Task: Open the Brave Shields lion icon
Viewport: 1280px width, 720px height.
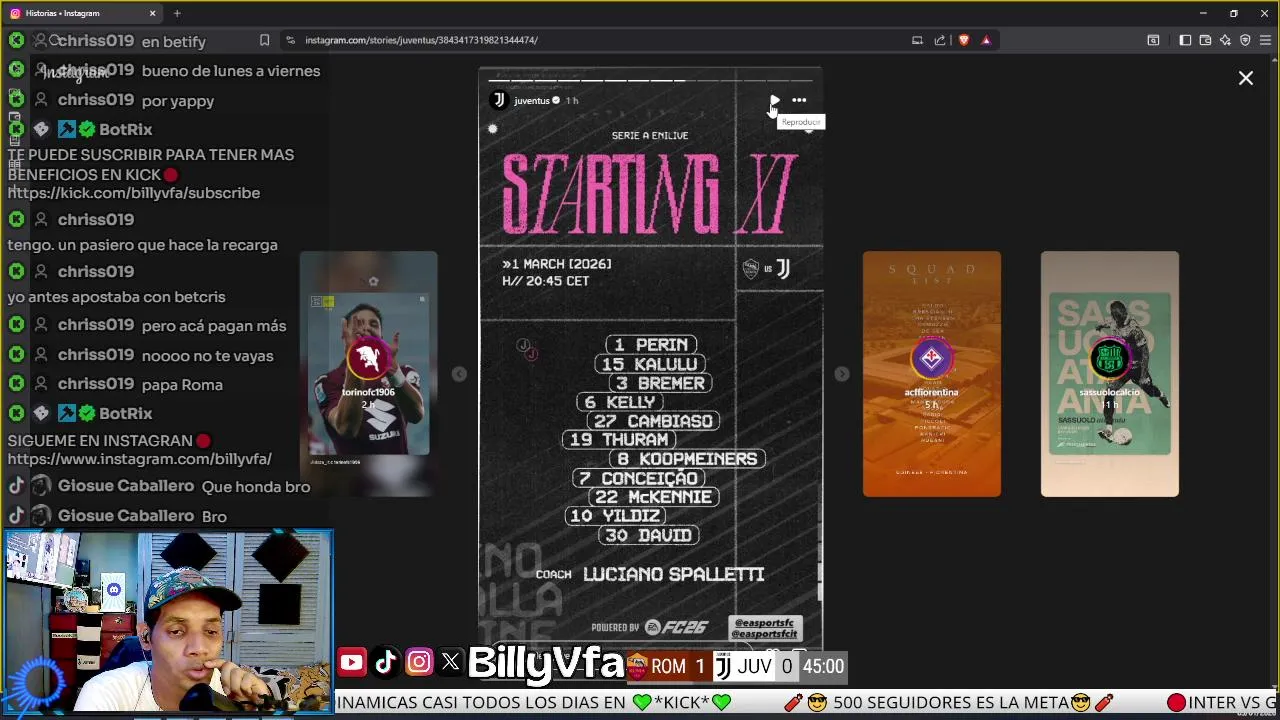Action: [963, 40]
